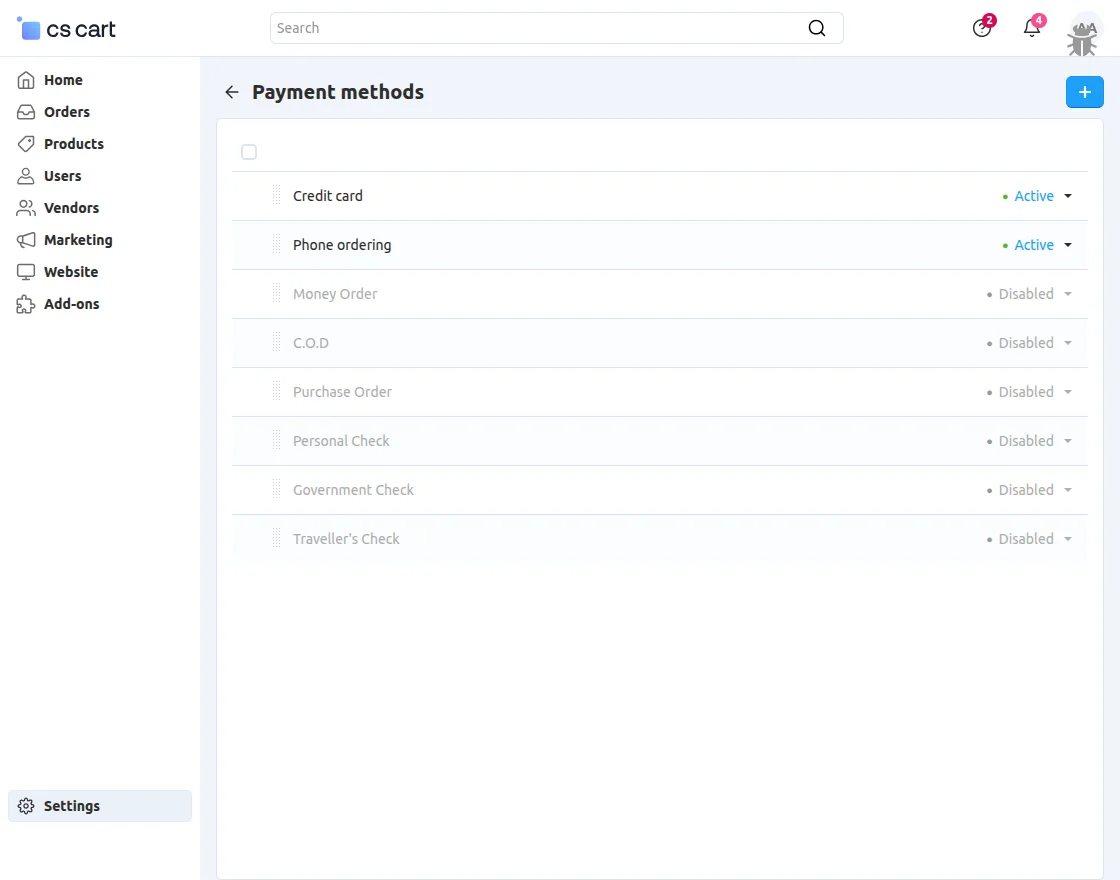Go to the Add-ons sidebar menu
Image resolution: width=1120 pixels, height=880 pixels.
71,304
